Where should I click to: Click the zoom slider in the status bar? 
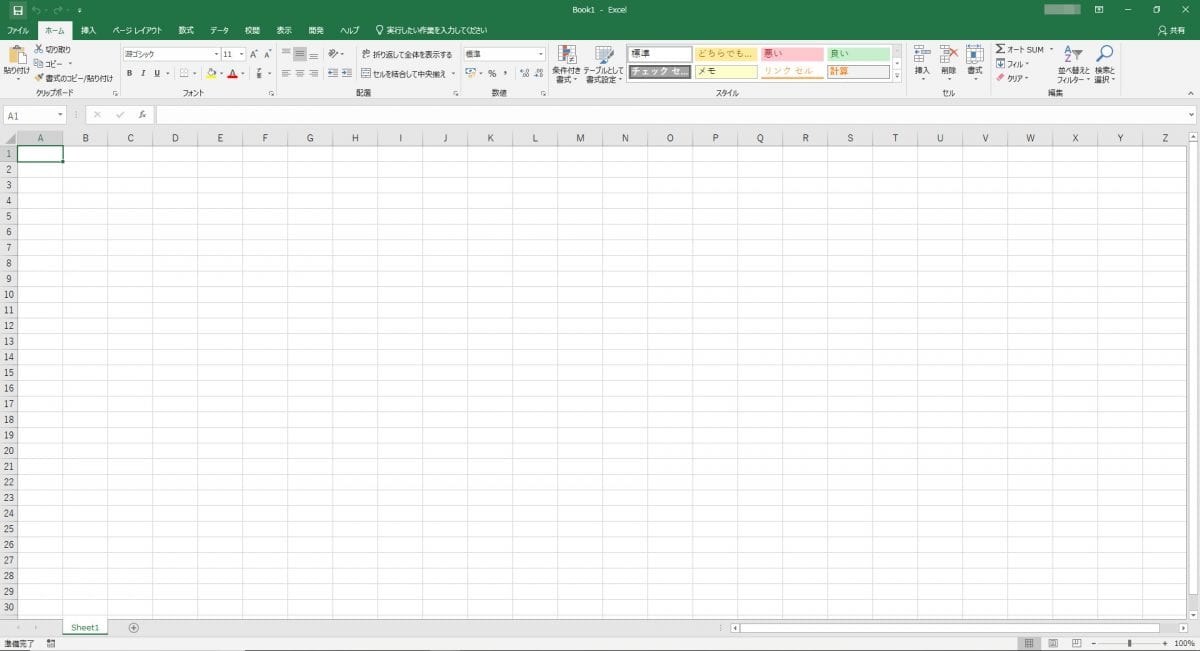point(1130,643)
